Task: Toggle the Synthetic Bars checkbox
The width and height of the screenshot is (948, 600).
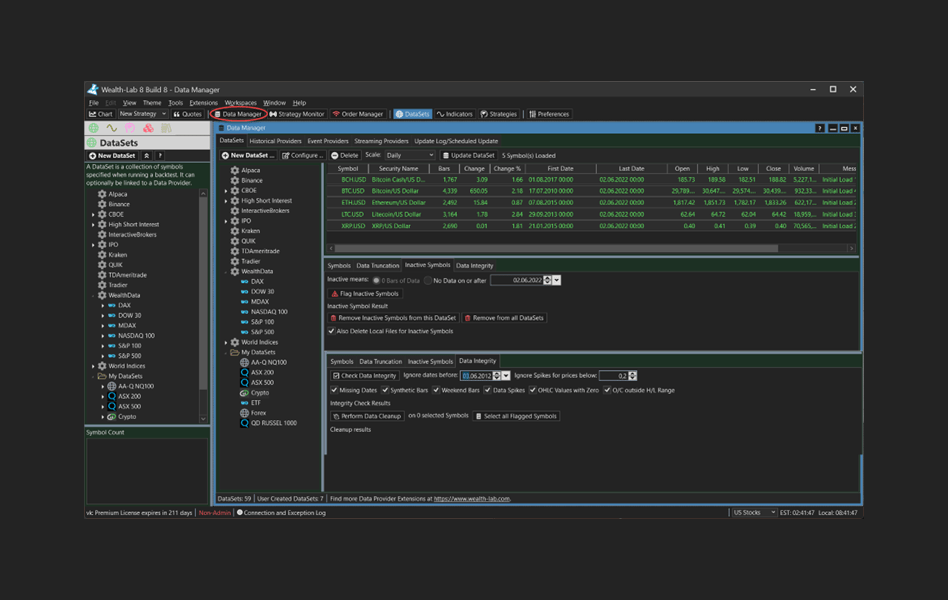Action: (x=385, y=390)
